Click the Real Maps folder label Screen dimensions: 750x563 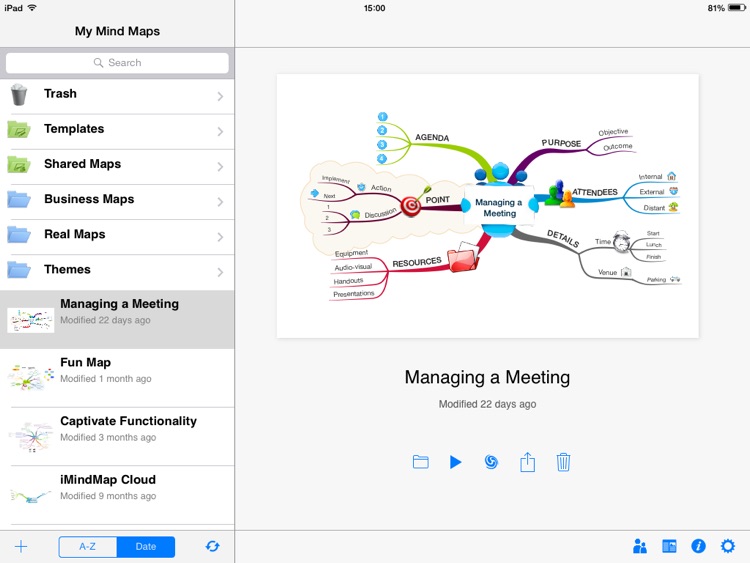pyautogui.click(x=75, y=234)
